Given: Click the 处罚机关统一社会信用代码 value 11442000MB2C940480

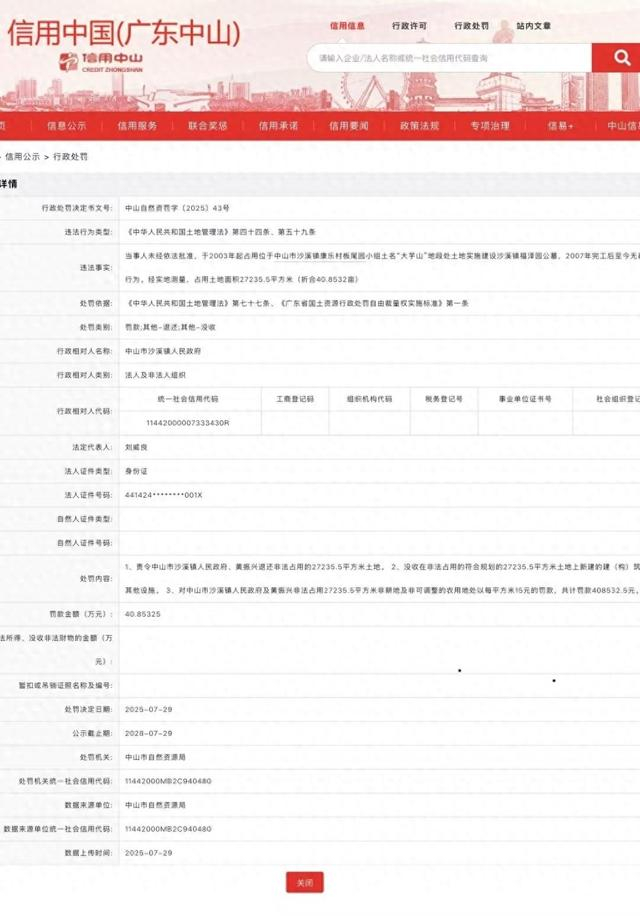Looking at the screenshot, I should pos(168,781).
